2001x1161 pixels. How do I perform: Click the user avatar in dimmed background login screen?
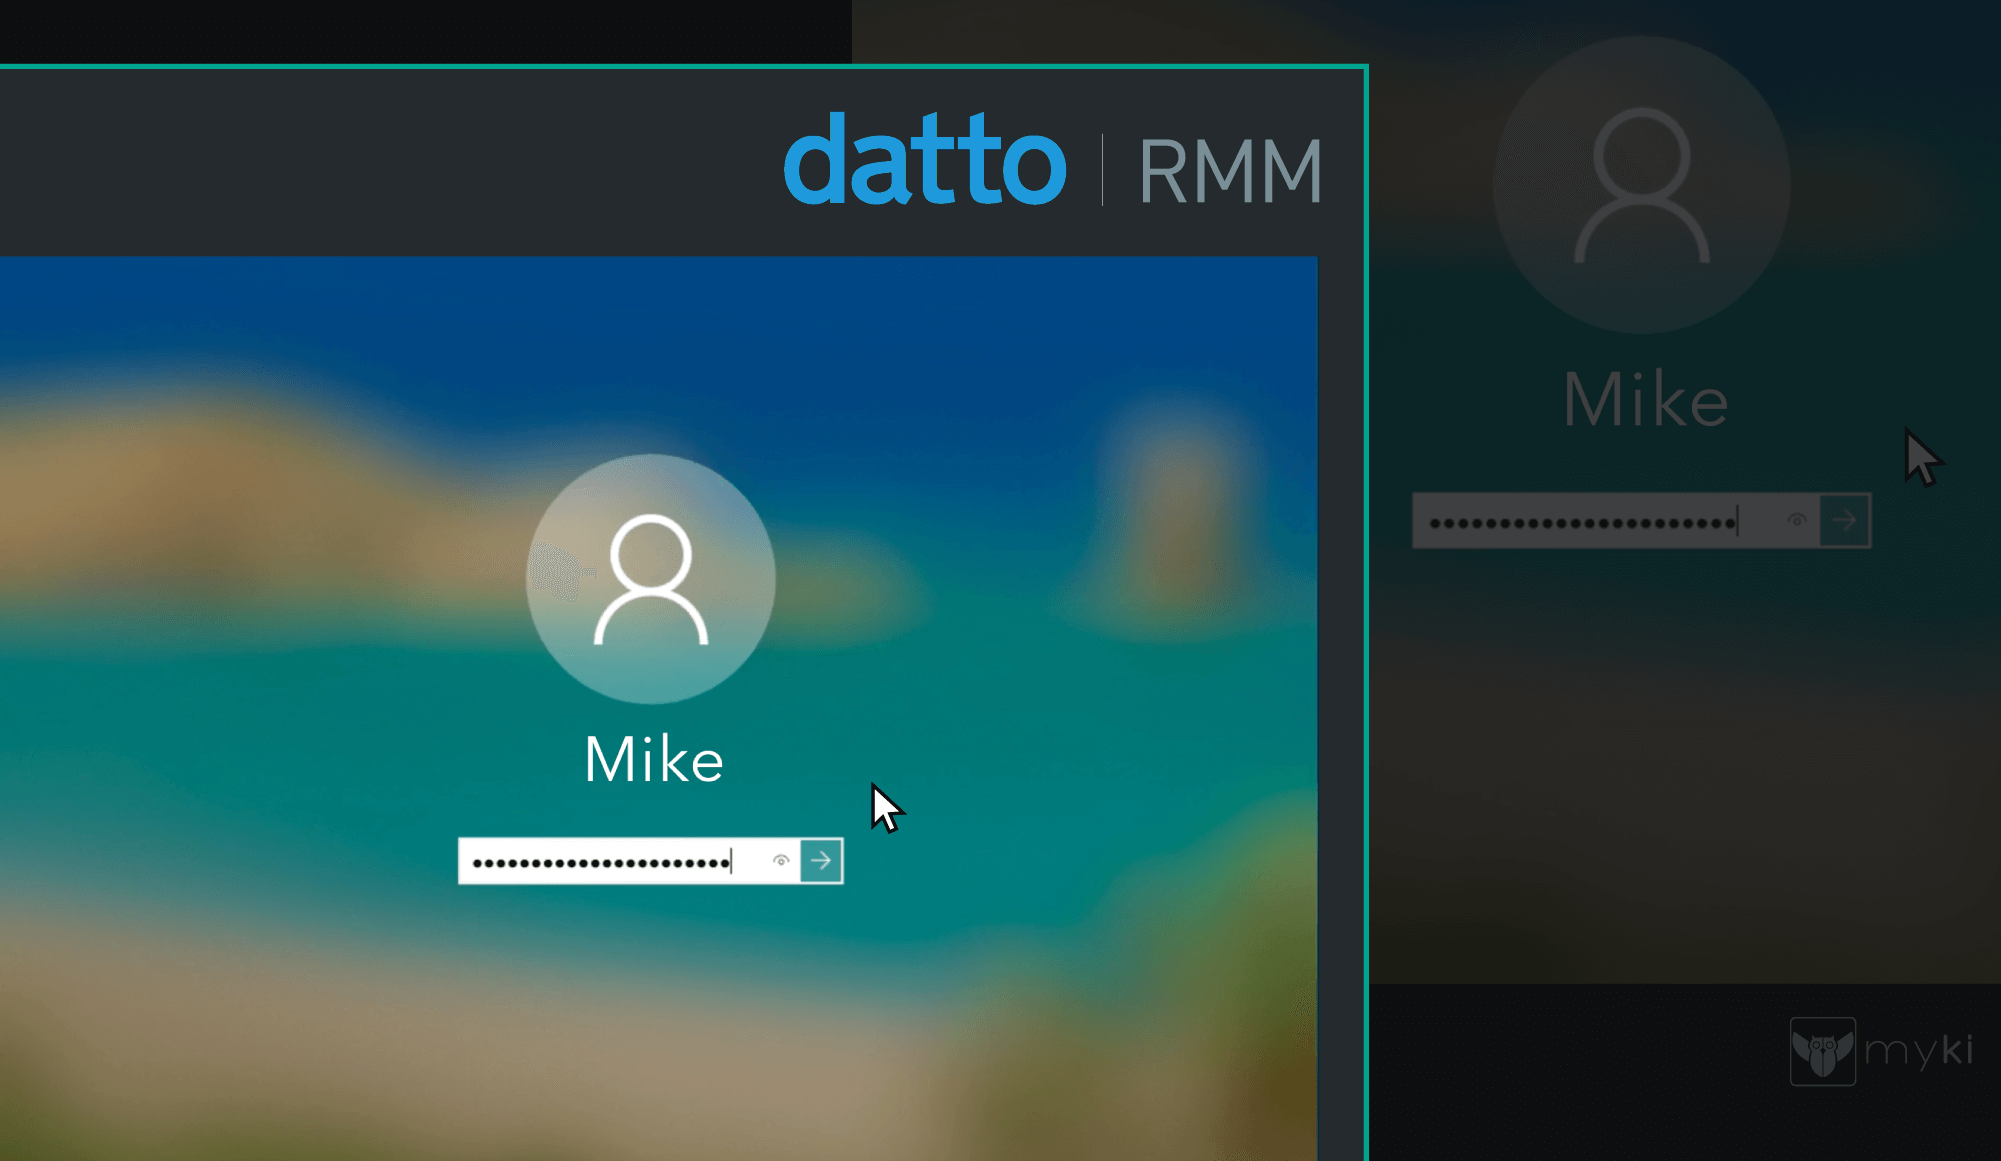pos(1642,185)
